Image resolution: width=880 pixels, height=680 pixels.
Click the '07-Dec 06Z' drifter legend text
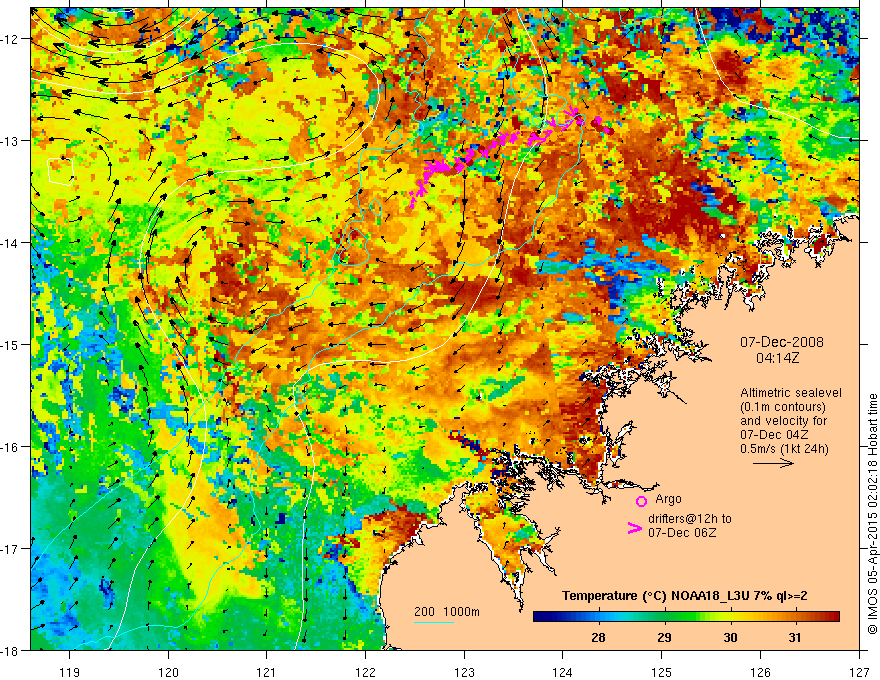click(682, 533)
